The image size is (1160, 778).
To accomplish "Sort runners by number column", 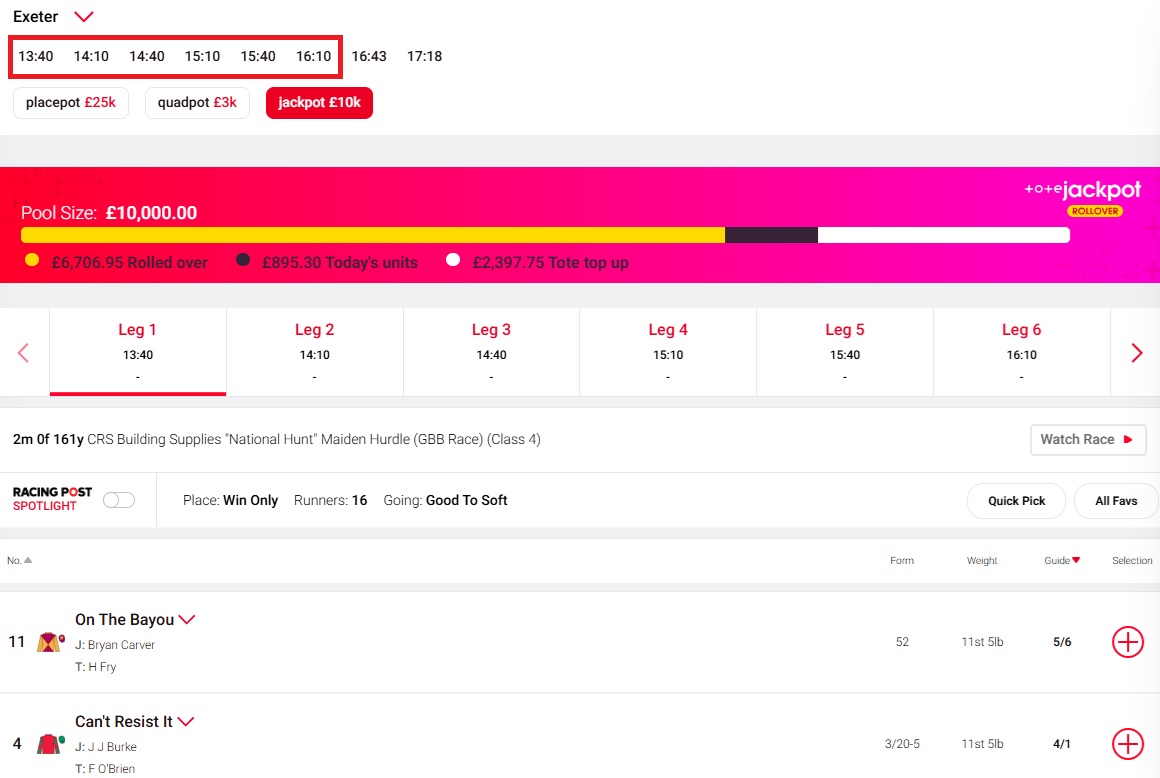I will [x=19, y=560].
